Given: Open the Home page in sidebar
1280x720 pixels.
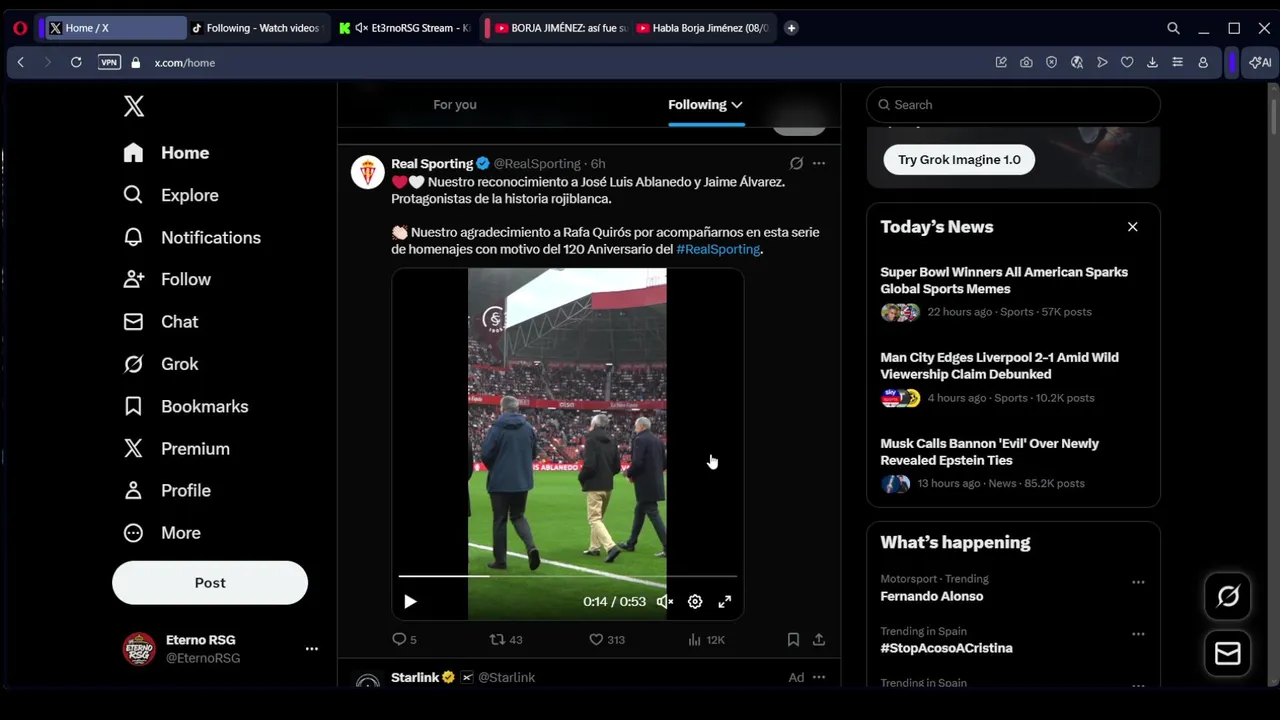Looking at the screenshot, I should (x=166, y=153).
